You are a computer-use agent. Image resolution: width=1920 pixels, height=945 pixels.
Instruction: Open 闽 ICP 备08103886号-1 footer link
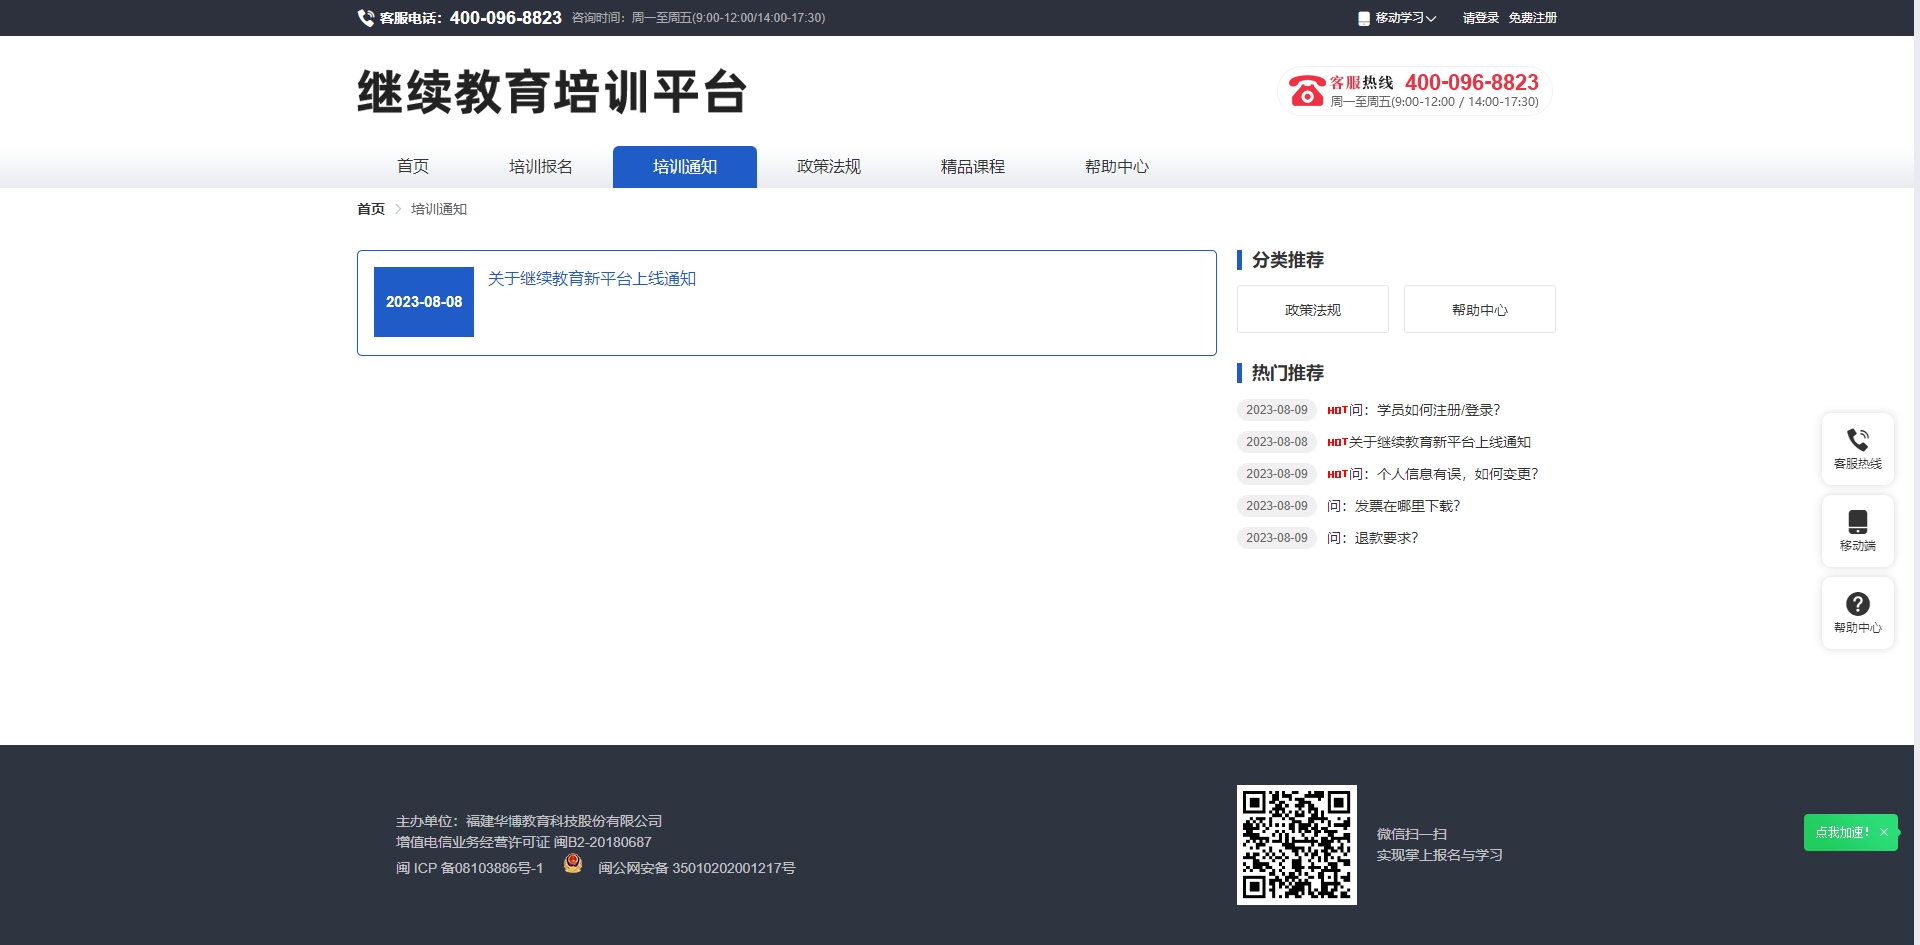click(x=469, y=868)
